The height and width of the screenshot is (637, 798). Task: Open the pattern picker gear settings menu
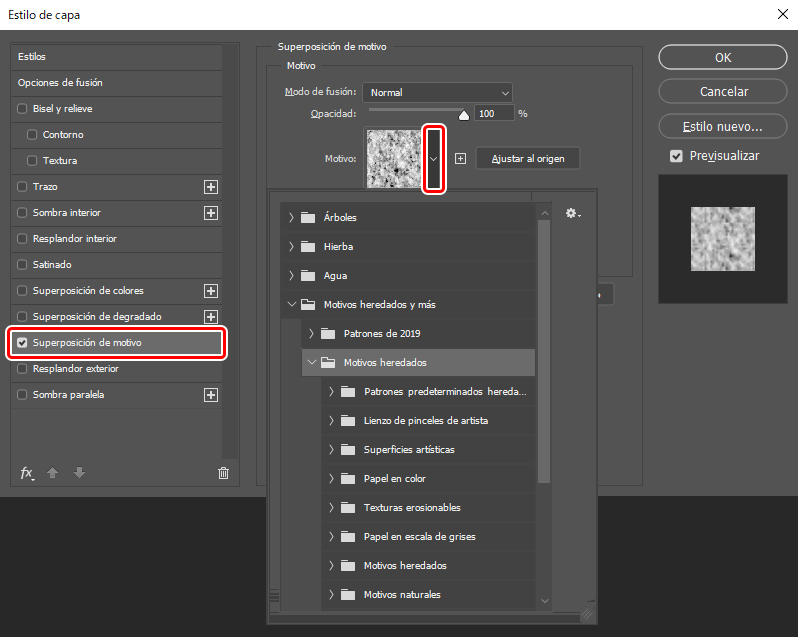pos(572,213)
